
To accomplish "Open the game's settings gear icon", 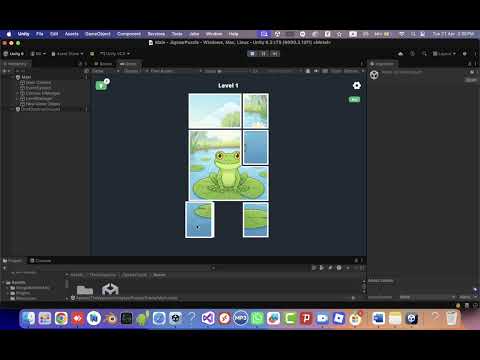I will [x=357, y=86].
